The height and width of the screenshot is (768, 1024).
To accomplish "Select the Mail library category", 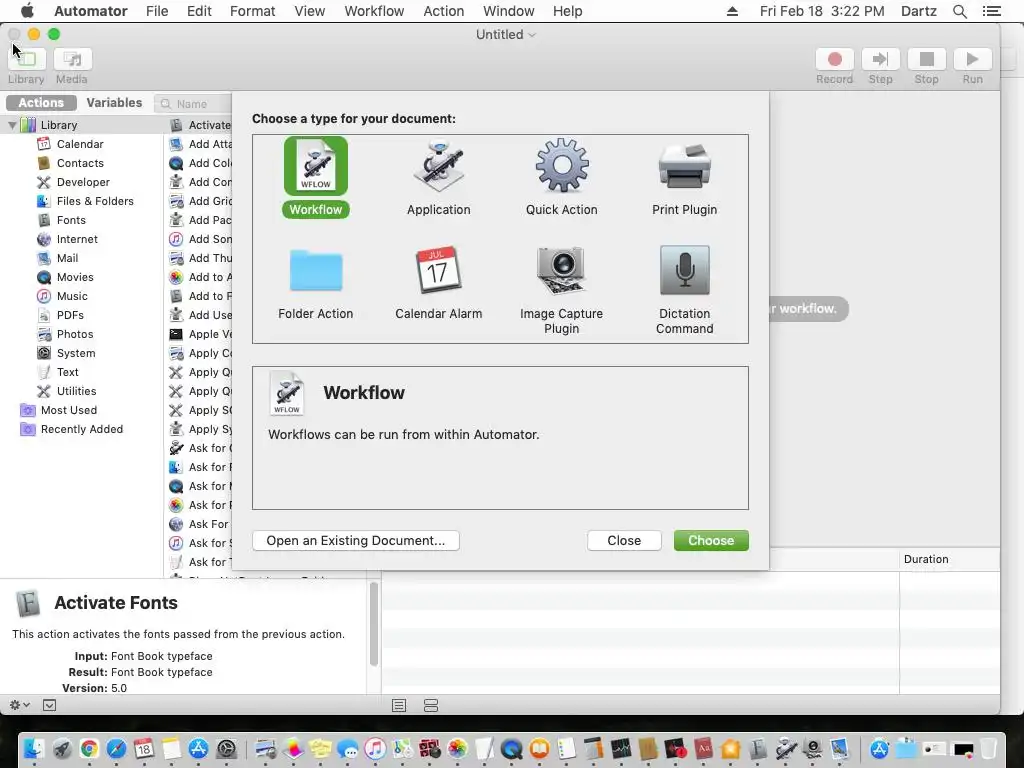I will pos(67,257).
